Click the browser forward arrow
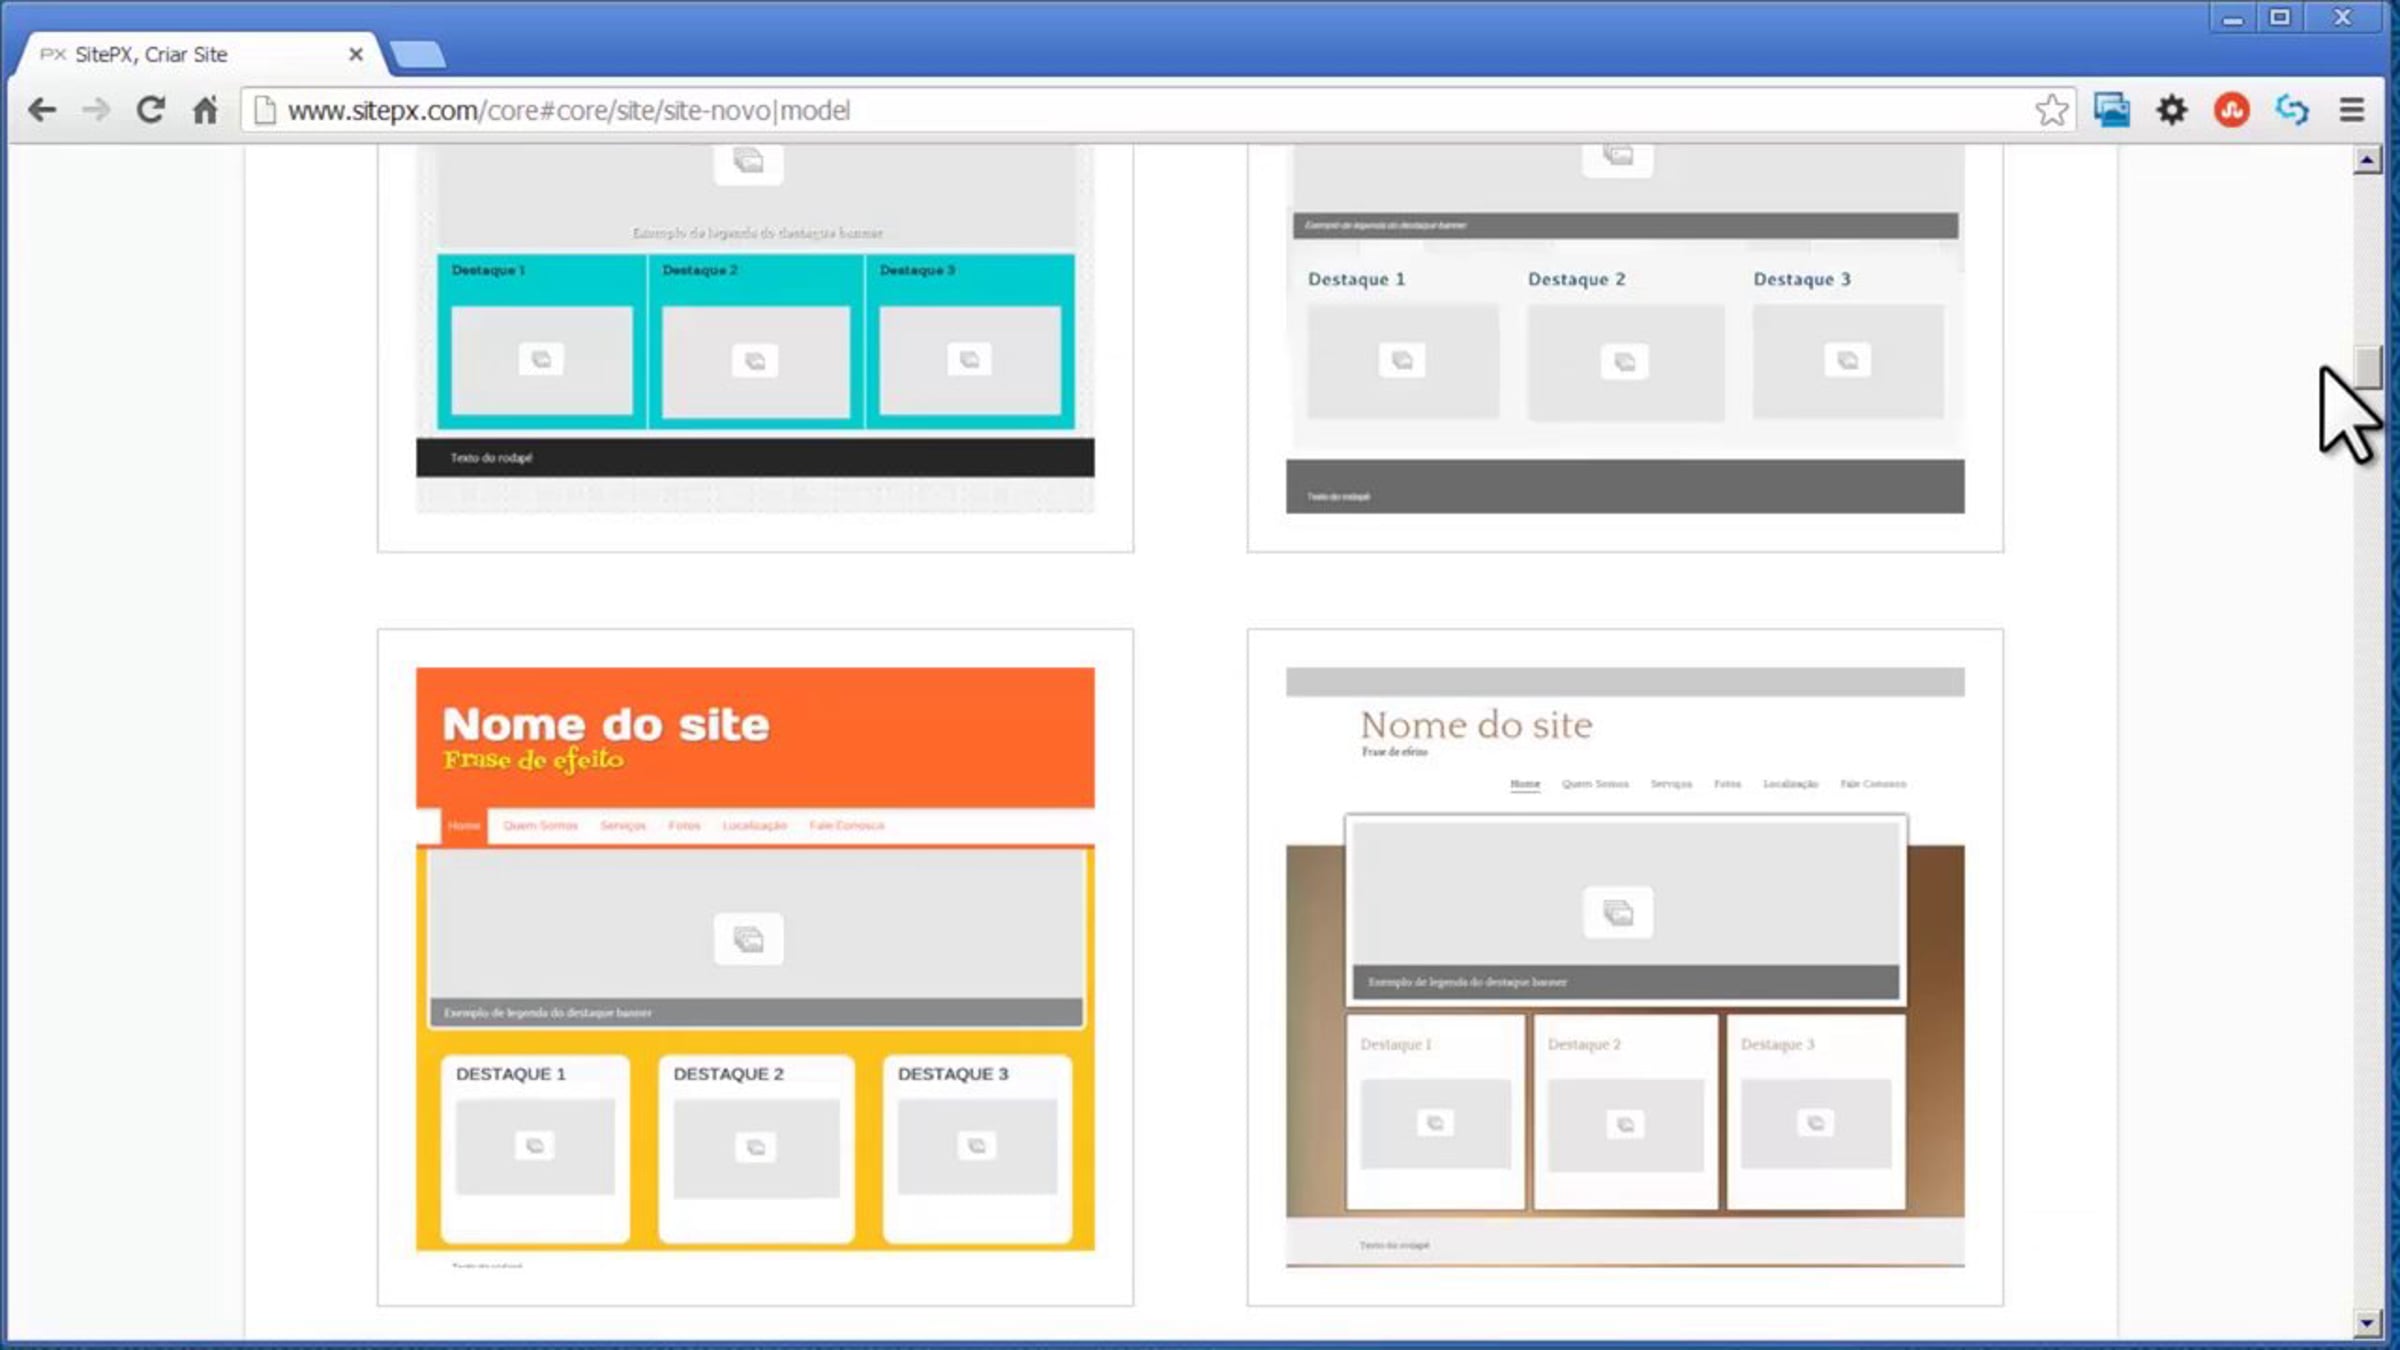The image size is (2400, 1350). pyautogui.click(x=97, y=110)
